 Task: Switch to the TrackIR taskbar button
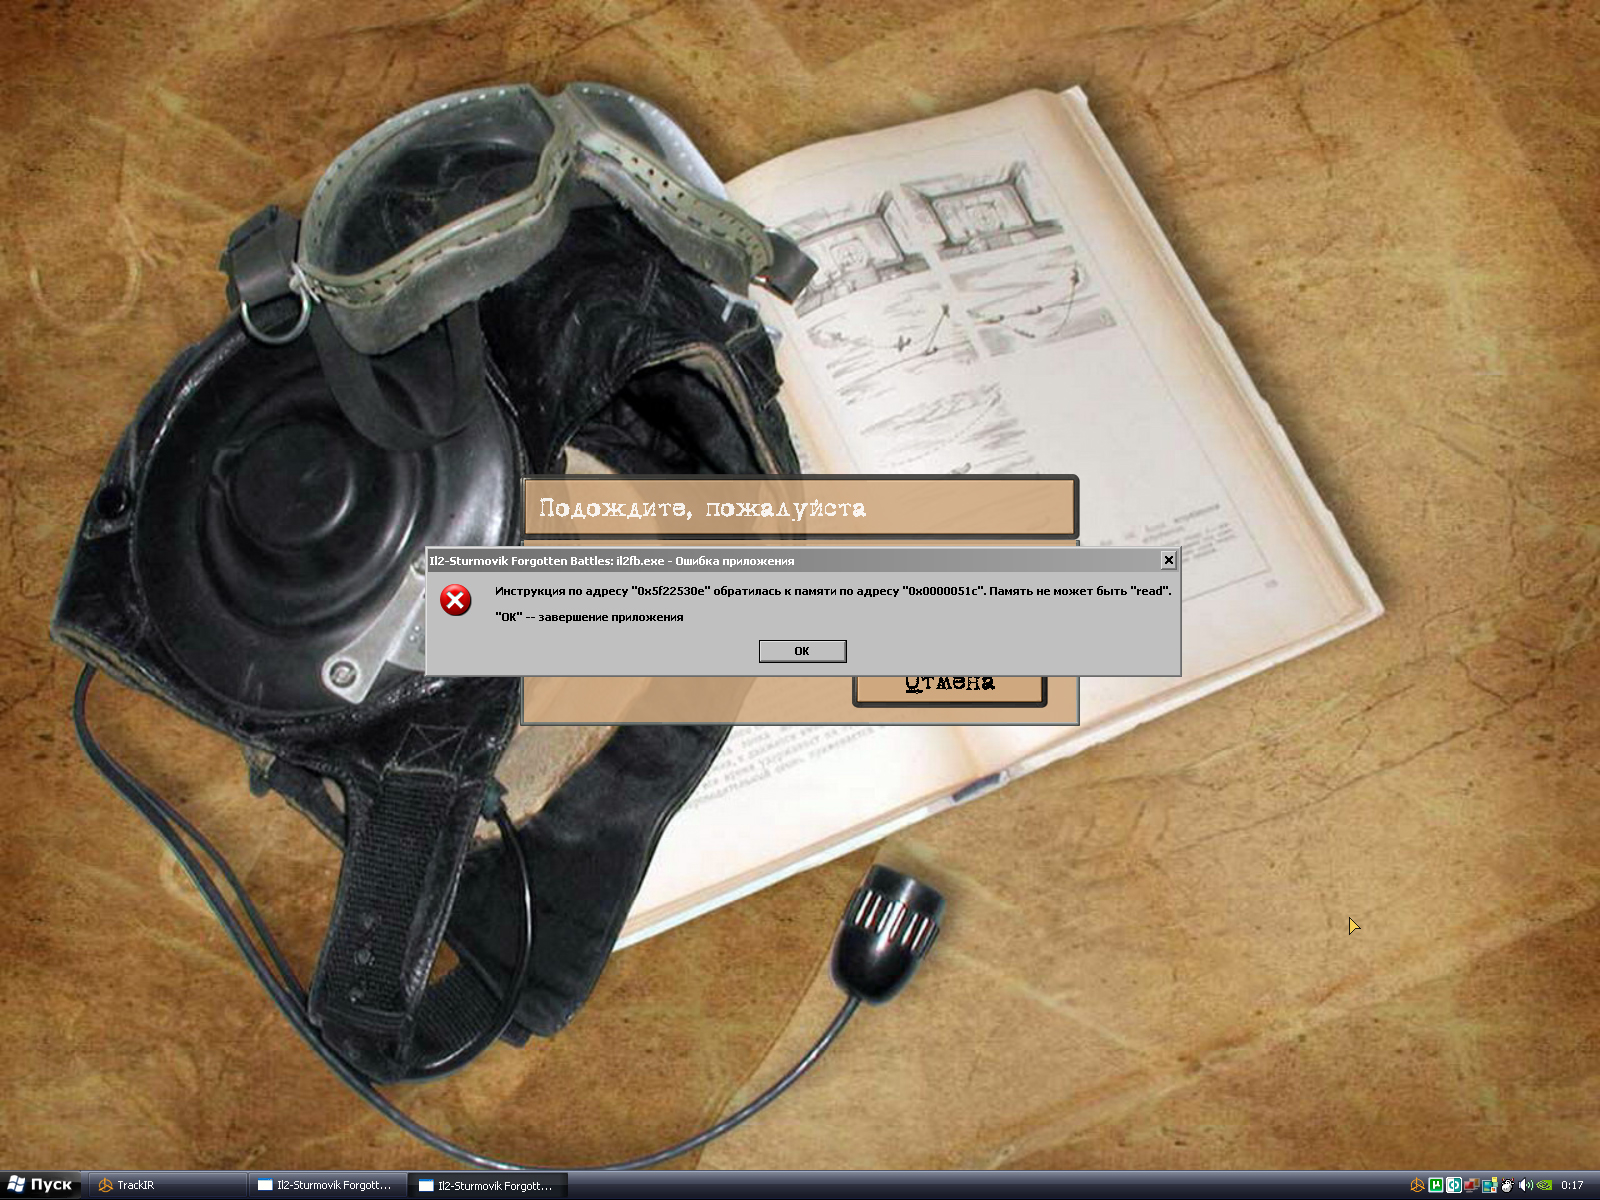click(166, 1185)
